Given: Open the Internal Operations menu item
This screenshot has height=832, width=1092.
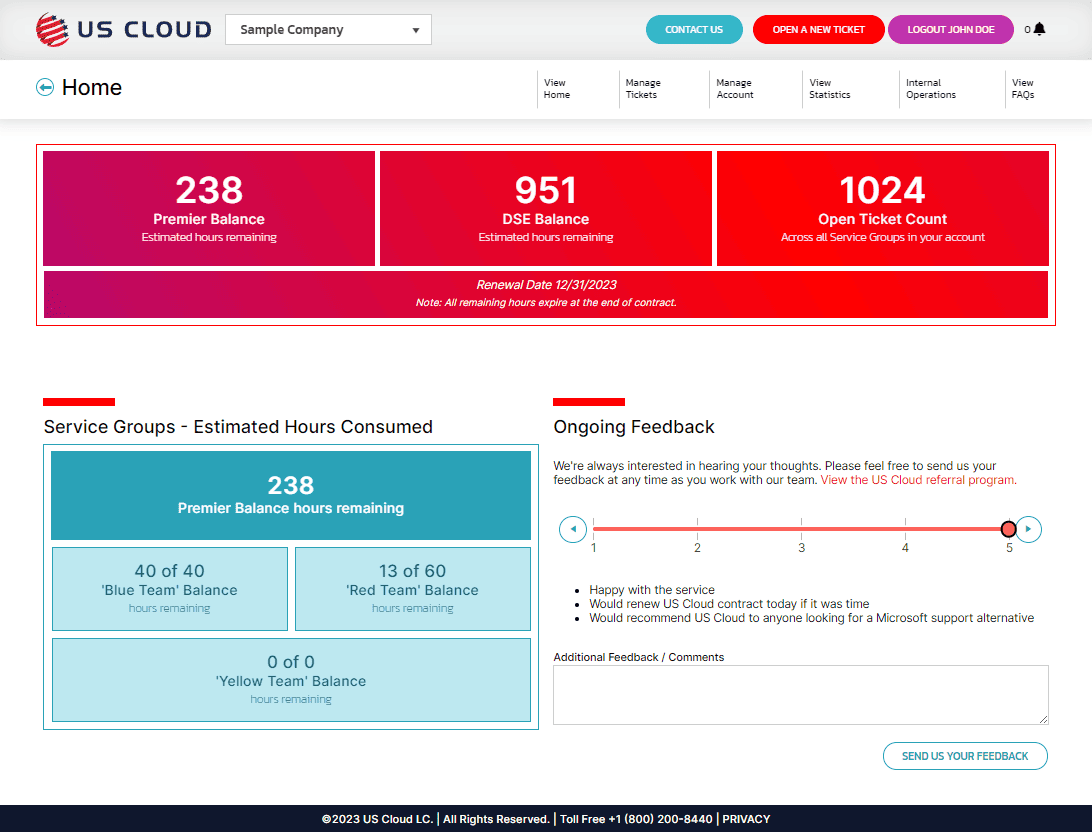Looking at the screenshot, I should point(930,88).
